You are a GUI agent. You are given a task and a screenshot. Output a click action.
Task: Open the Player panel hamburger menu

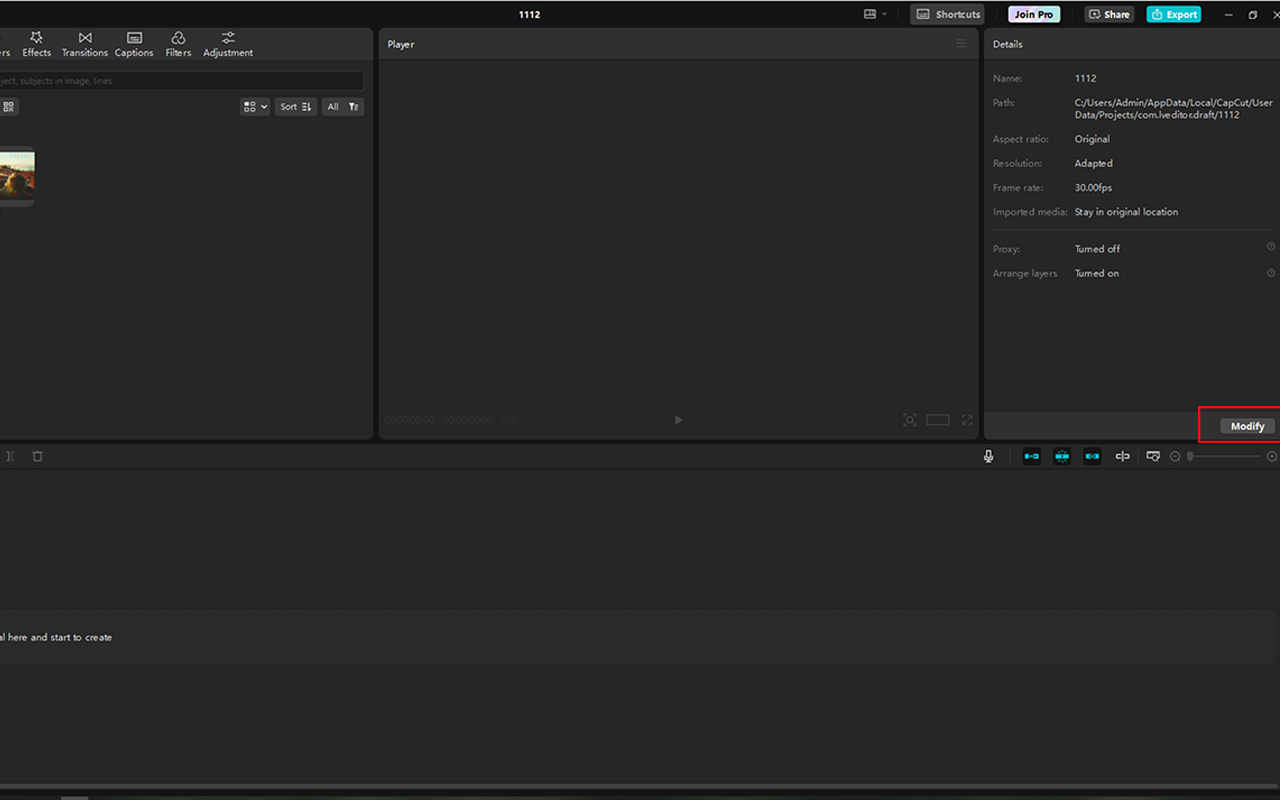click(x=961, y=44)
